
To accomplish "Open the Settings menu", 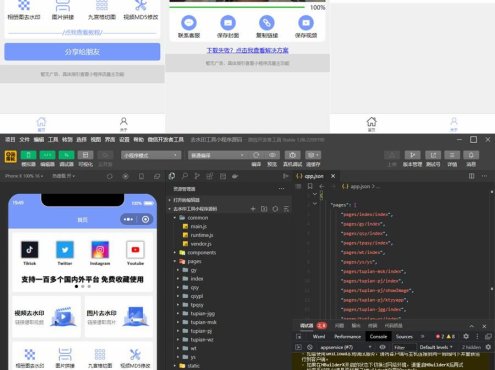I will coord(124,140).
